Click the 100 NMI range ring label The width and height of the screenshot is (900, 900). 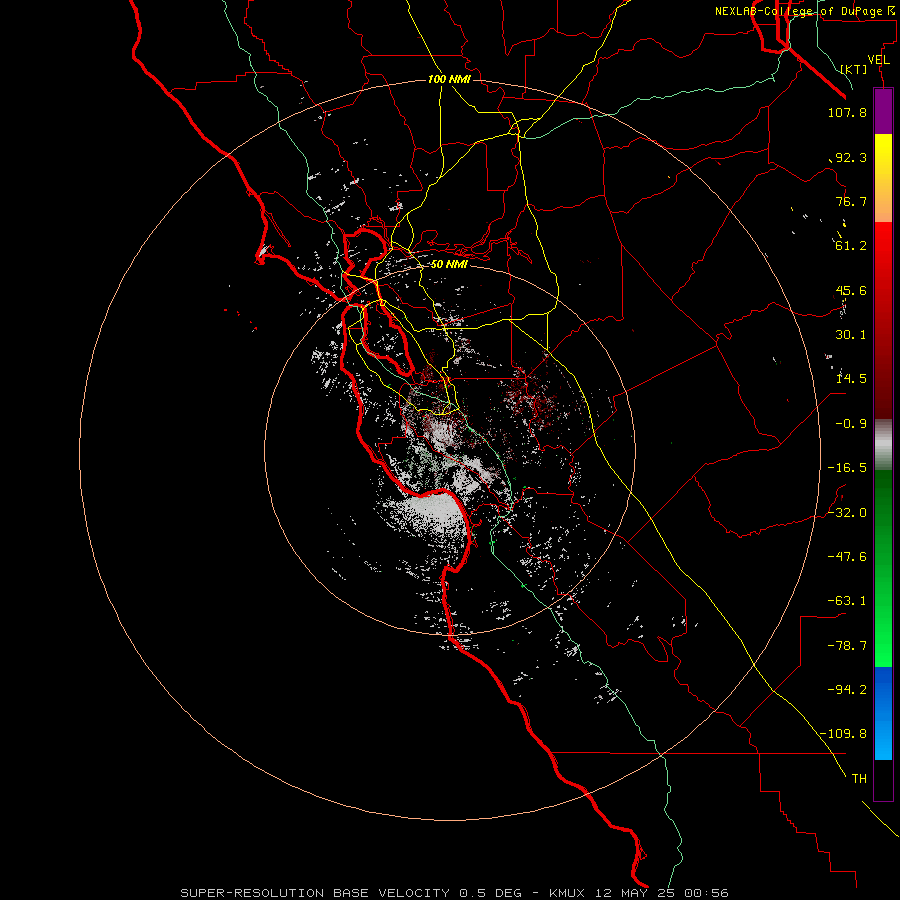point(449,79)
